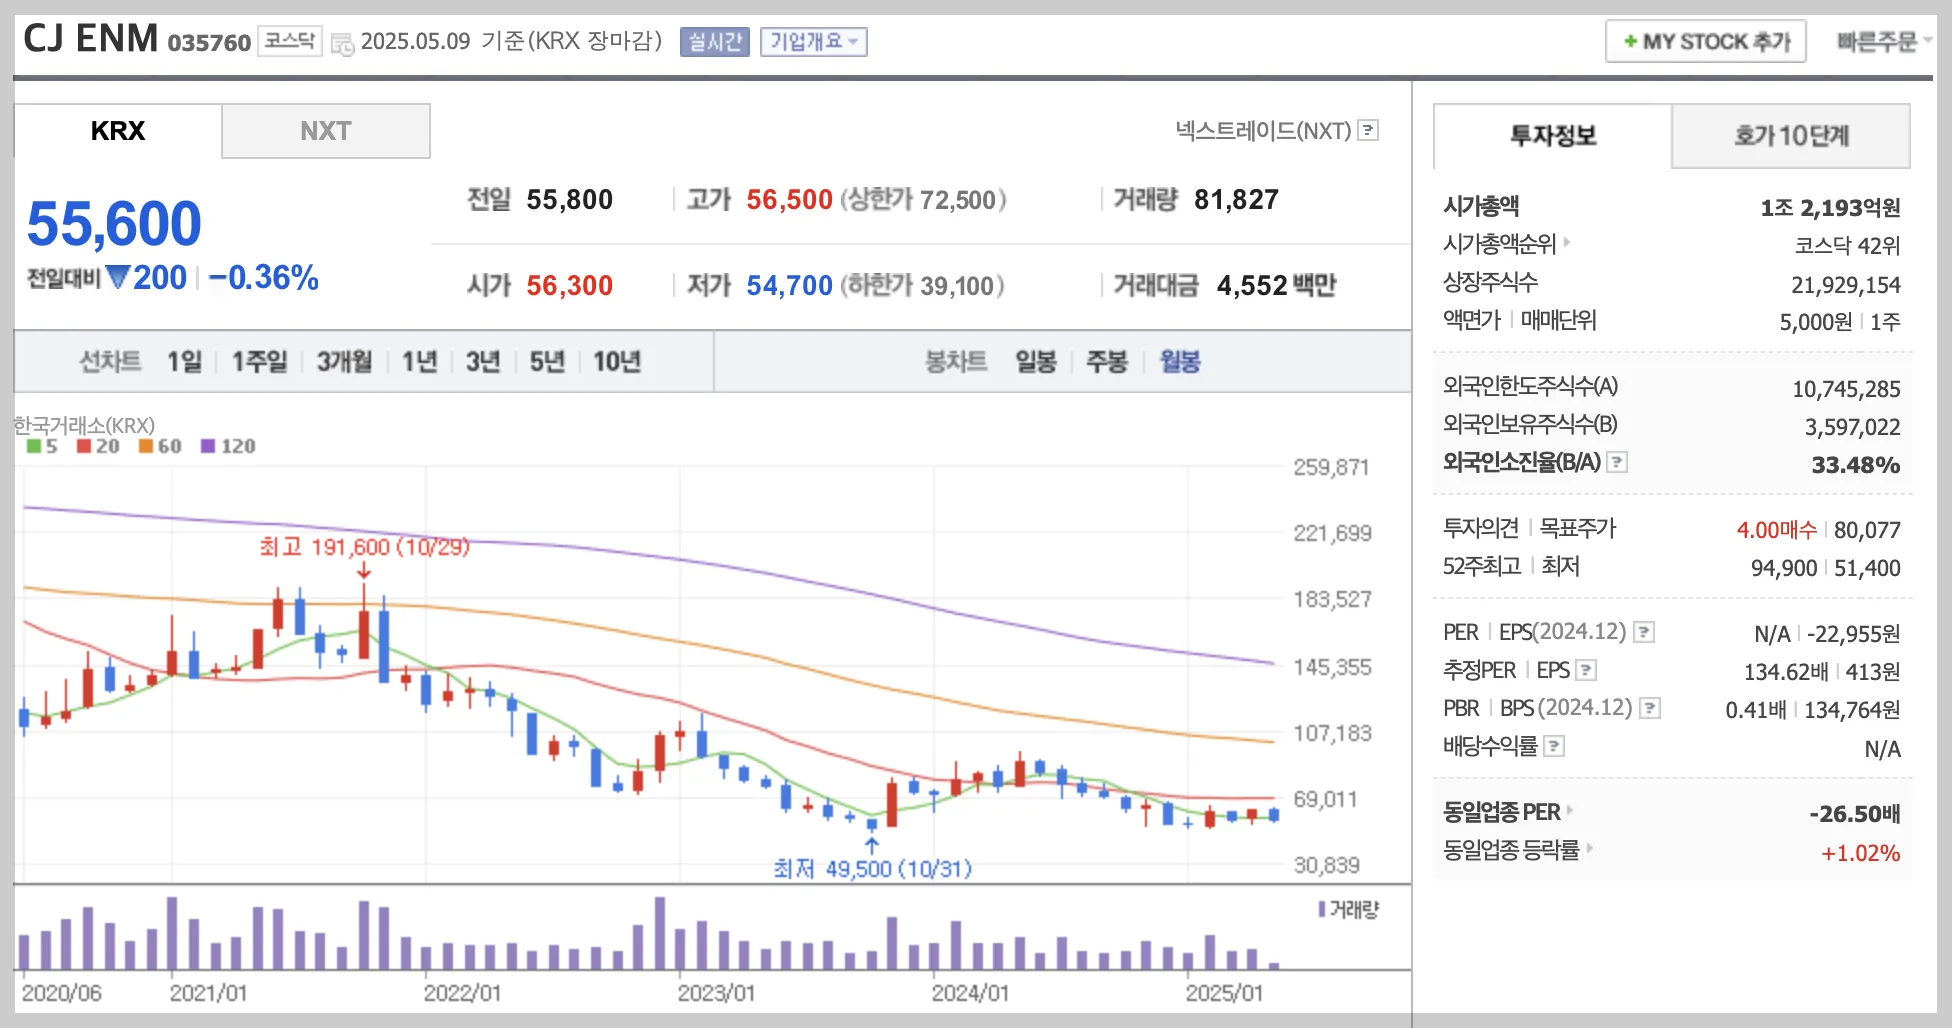Open the 동일업종 등락률 link
This screenshot has width=1952, height=1028.
click(1511, 850)
